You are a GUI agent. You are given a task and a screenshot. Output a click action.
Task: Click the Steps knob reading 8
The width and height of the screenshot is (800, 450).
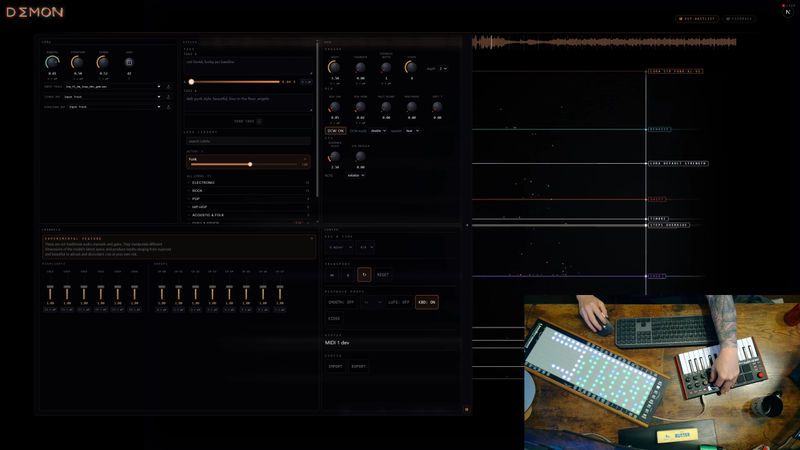[x=411, y=67]
